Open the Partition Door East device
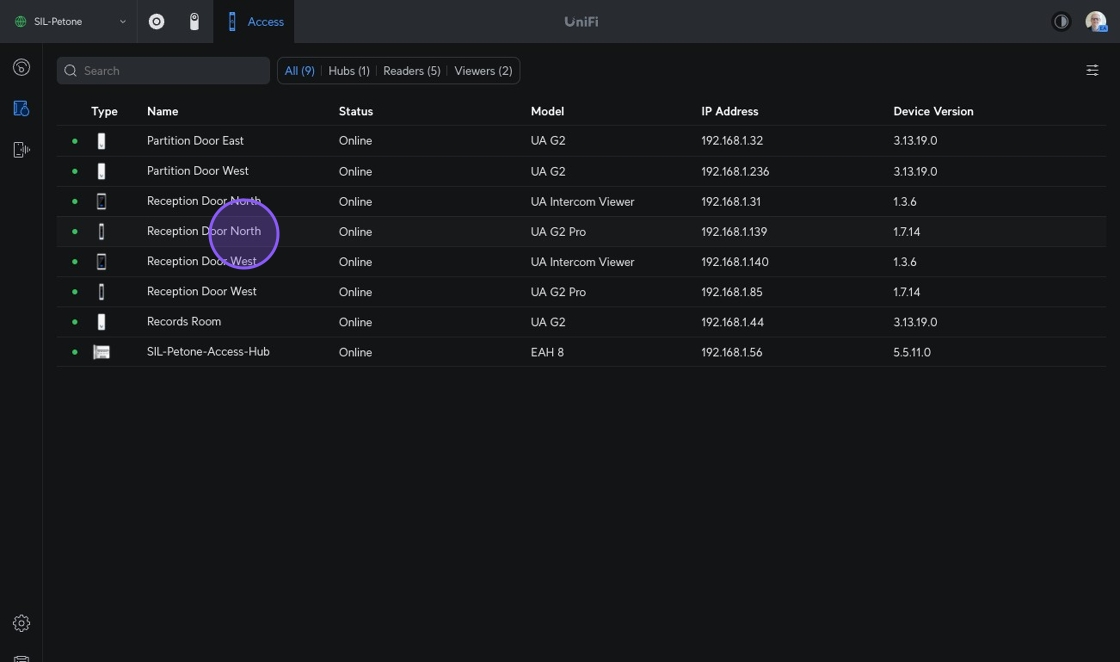 coord(195,141)
